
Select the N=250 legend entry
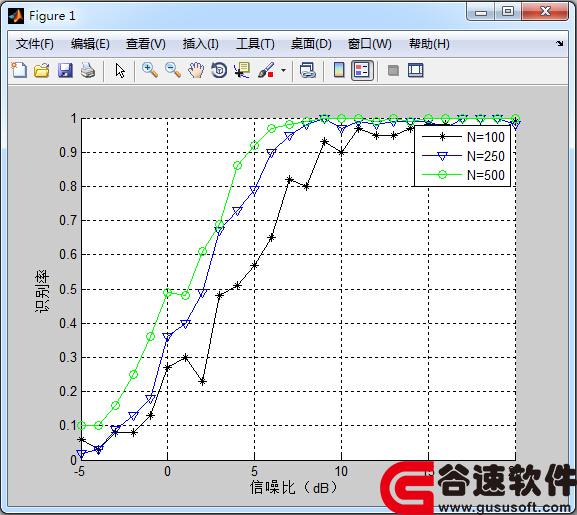click(463, 156)
